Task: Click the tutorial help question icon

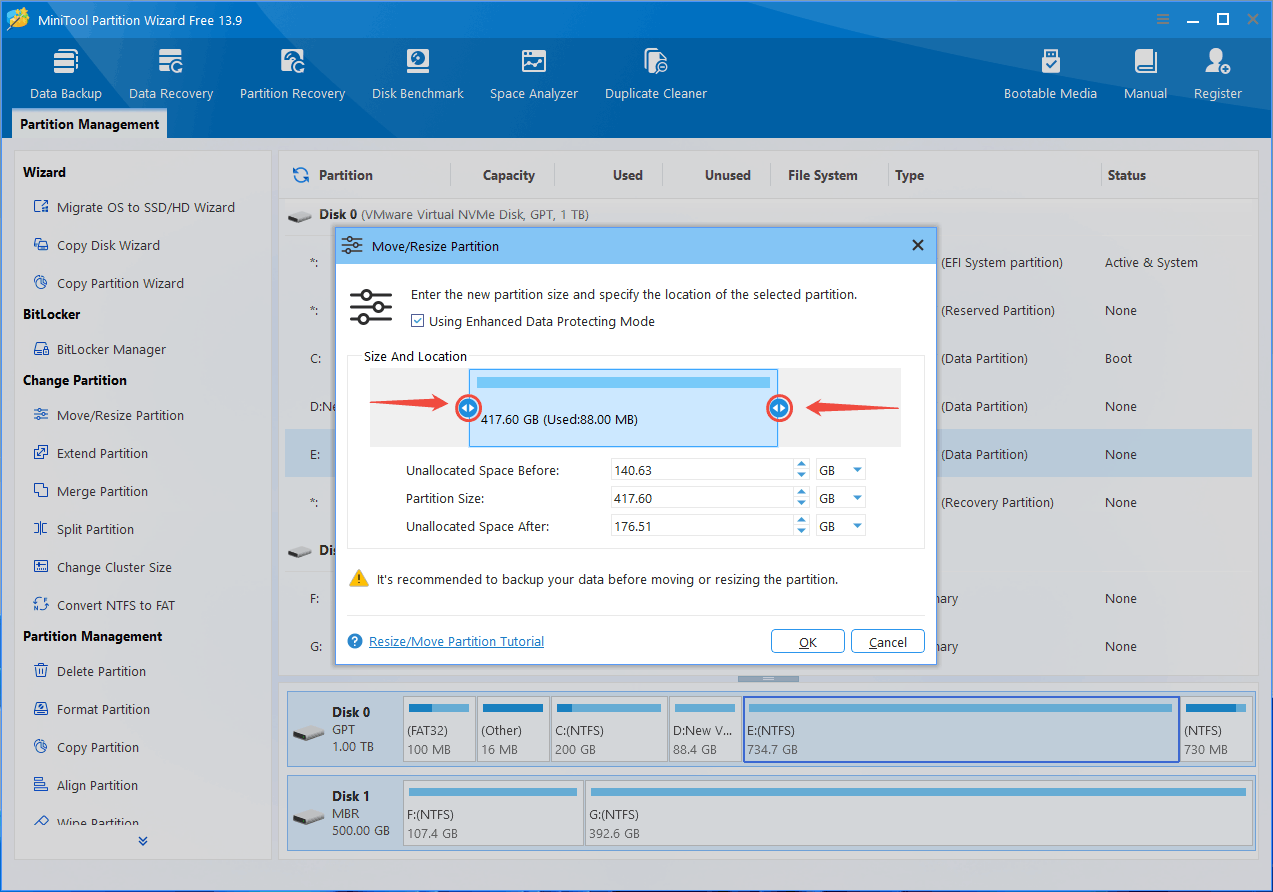Action: 355,642
